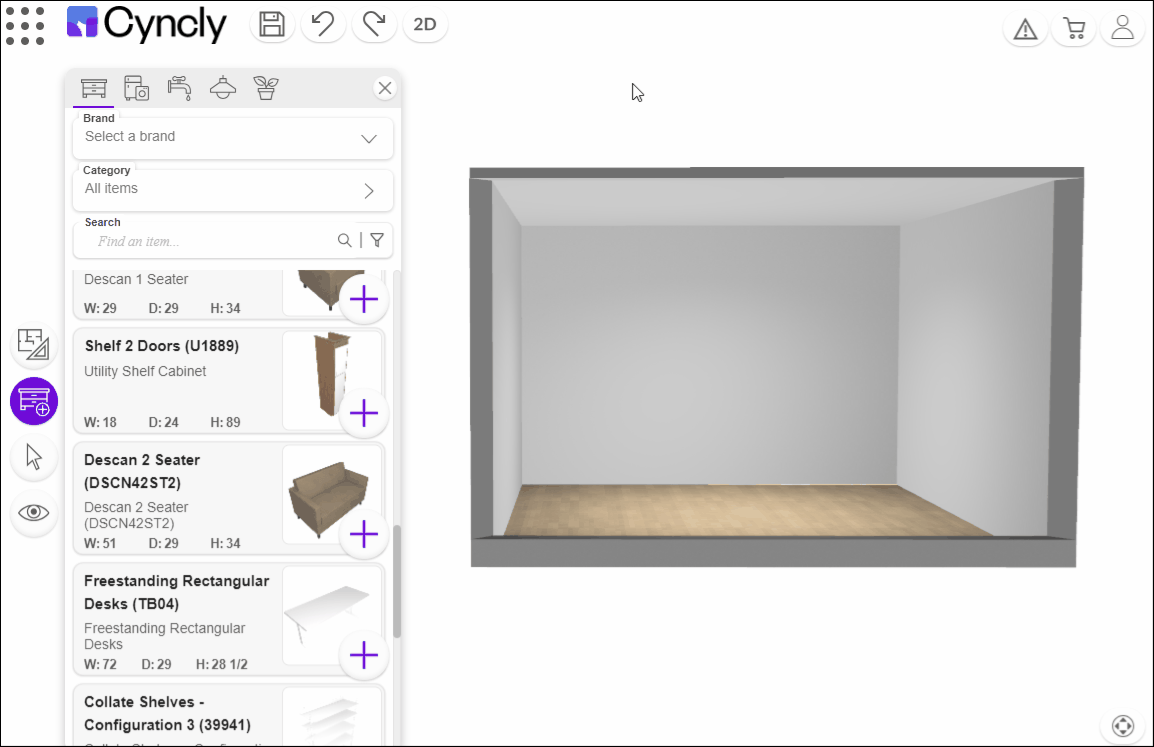
Task: Click the Find an item search field
Action: click(x=210, y=241)
